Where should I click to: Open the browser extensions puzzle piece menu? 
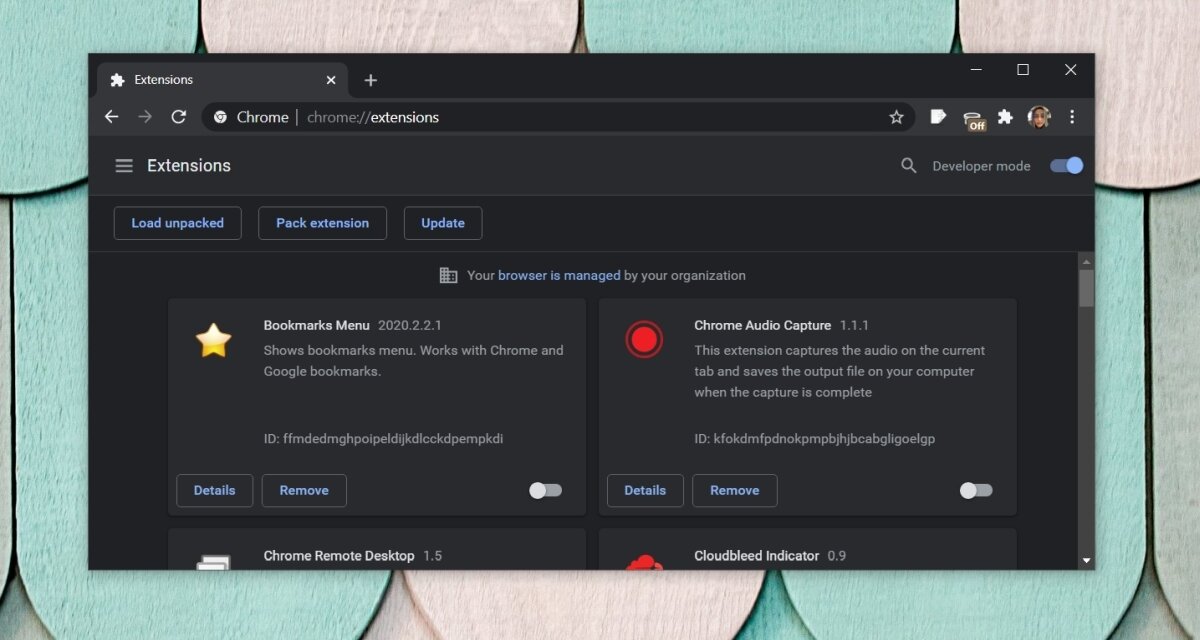(x=1005, y=117)
